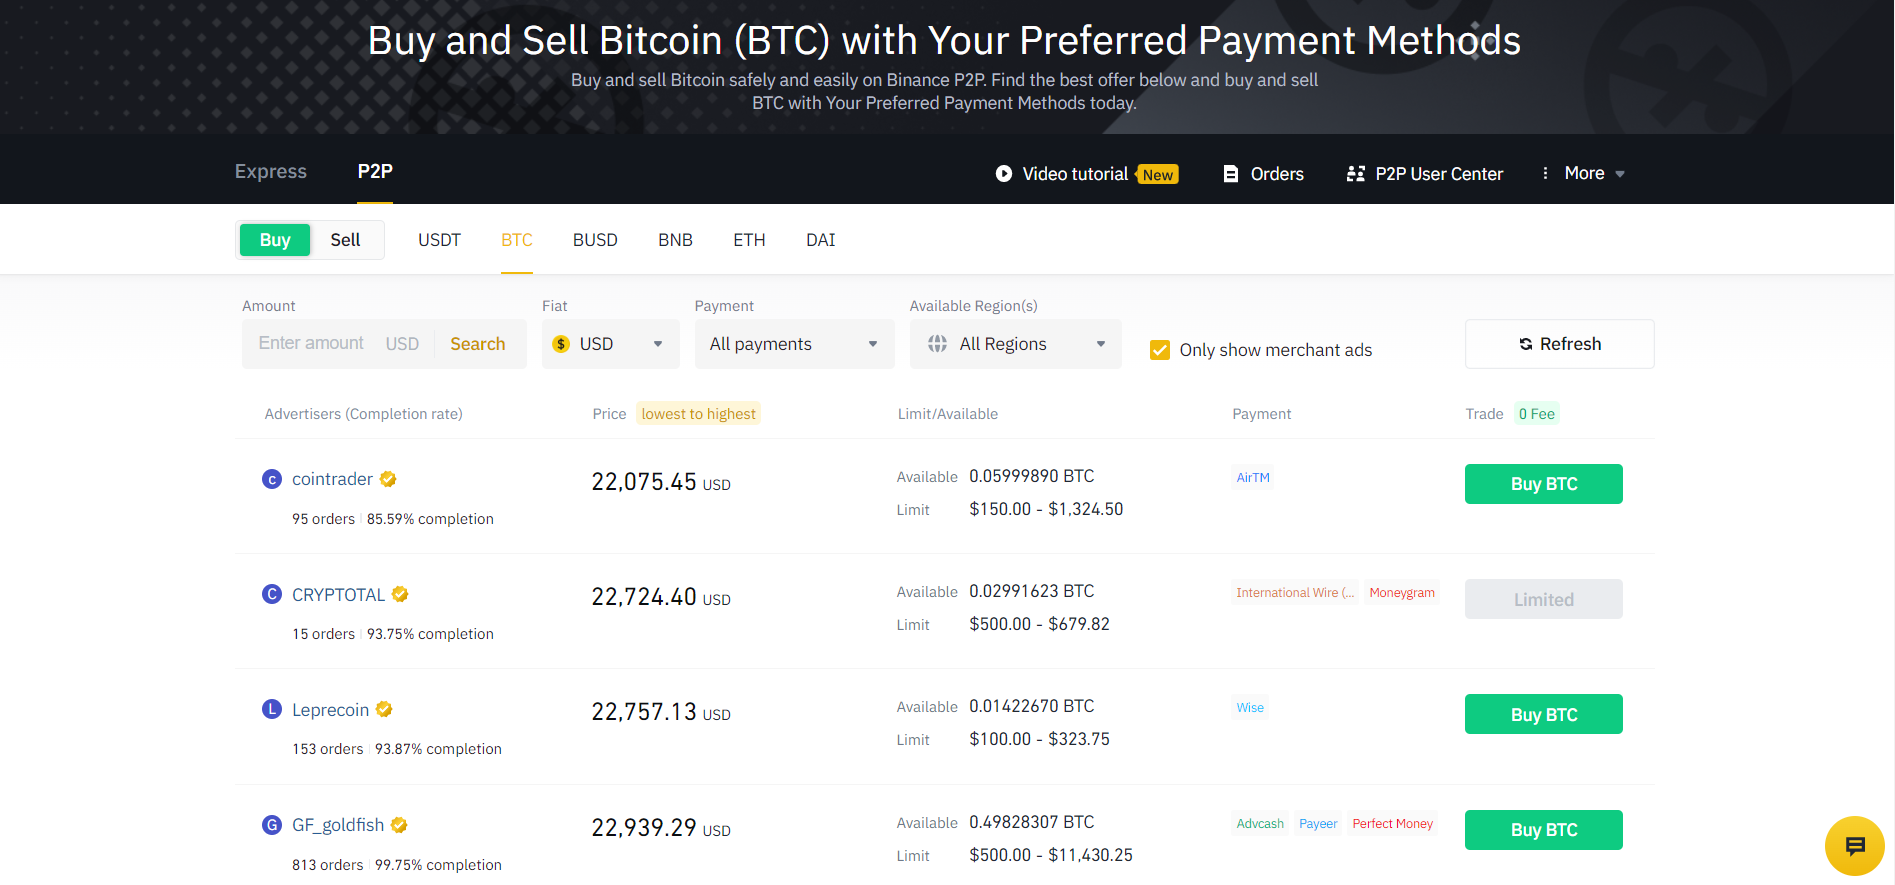Click the Refresh button

tap(1560, 344)
